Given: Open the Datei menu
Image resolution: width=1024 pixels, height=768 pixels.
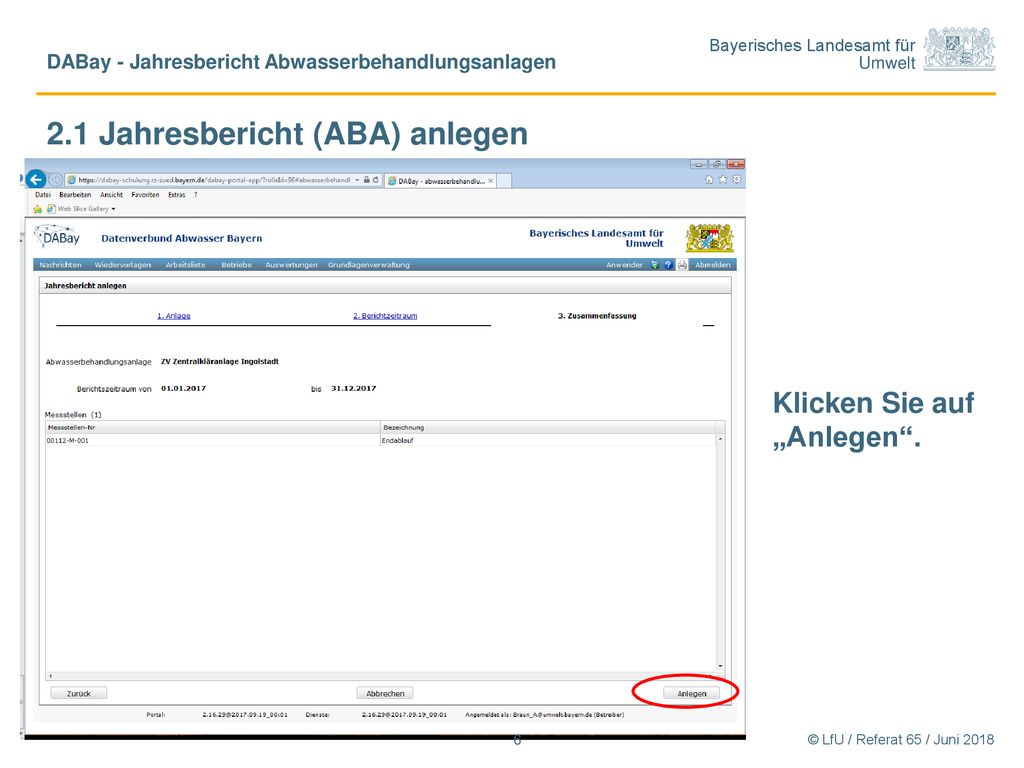Looking at the screenshot, I should (42, 195).
